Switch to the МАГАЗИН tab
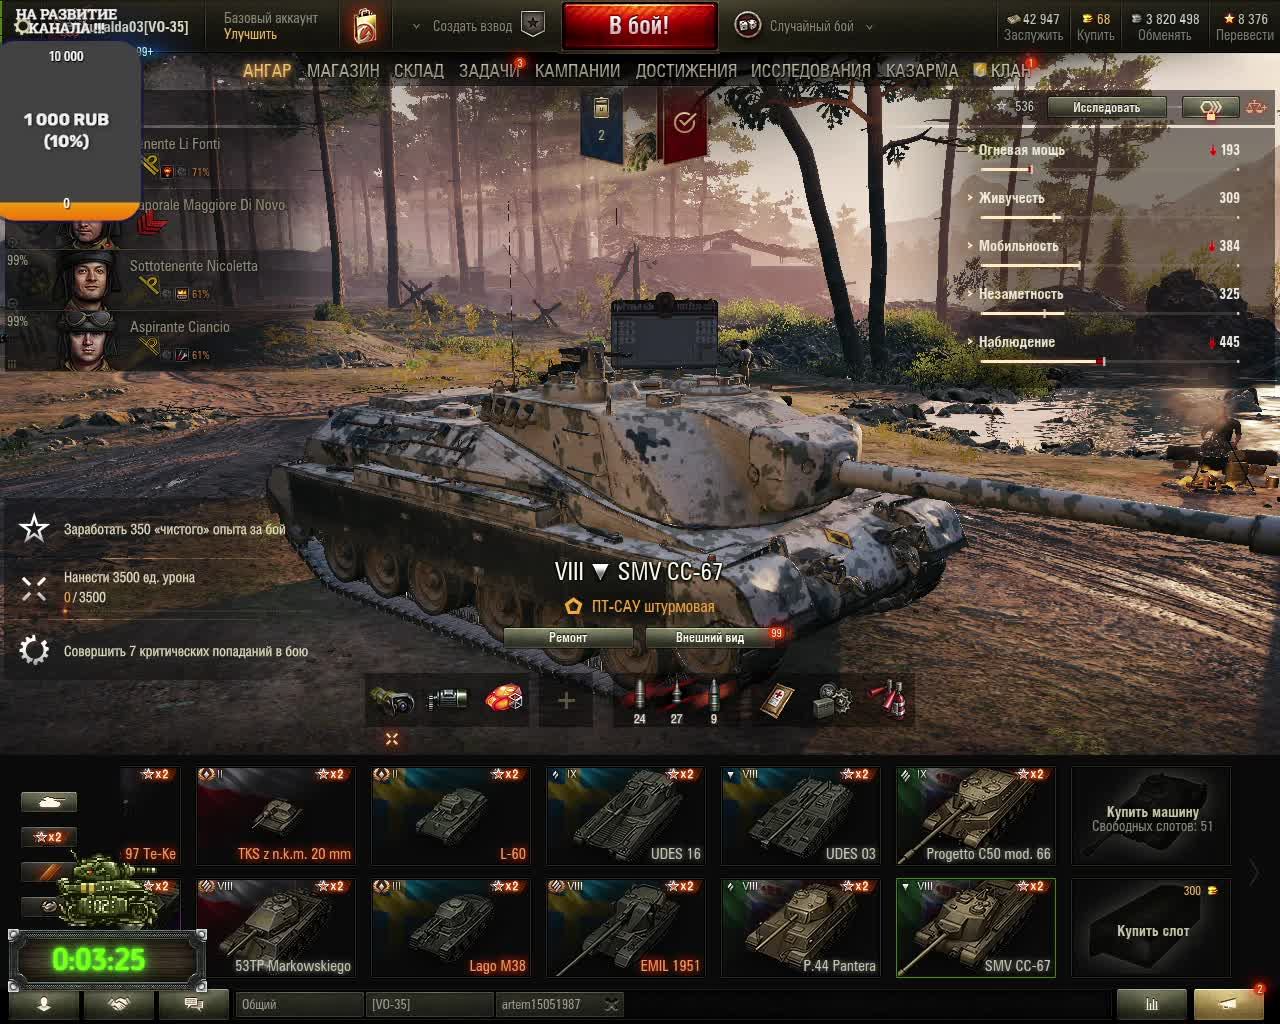The height and width of the screenshot is (1024, 1280). click(x=343, y=71)
